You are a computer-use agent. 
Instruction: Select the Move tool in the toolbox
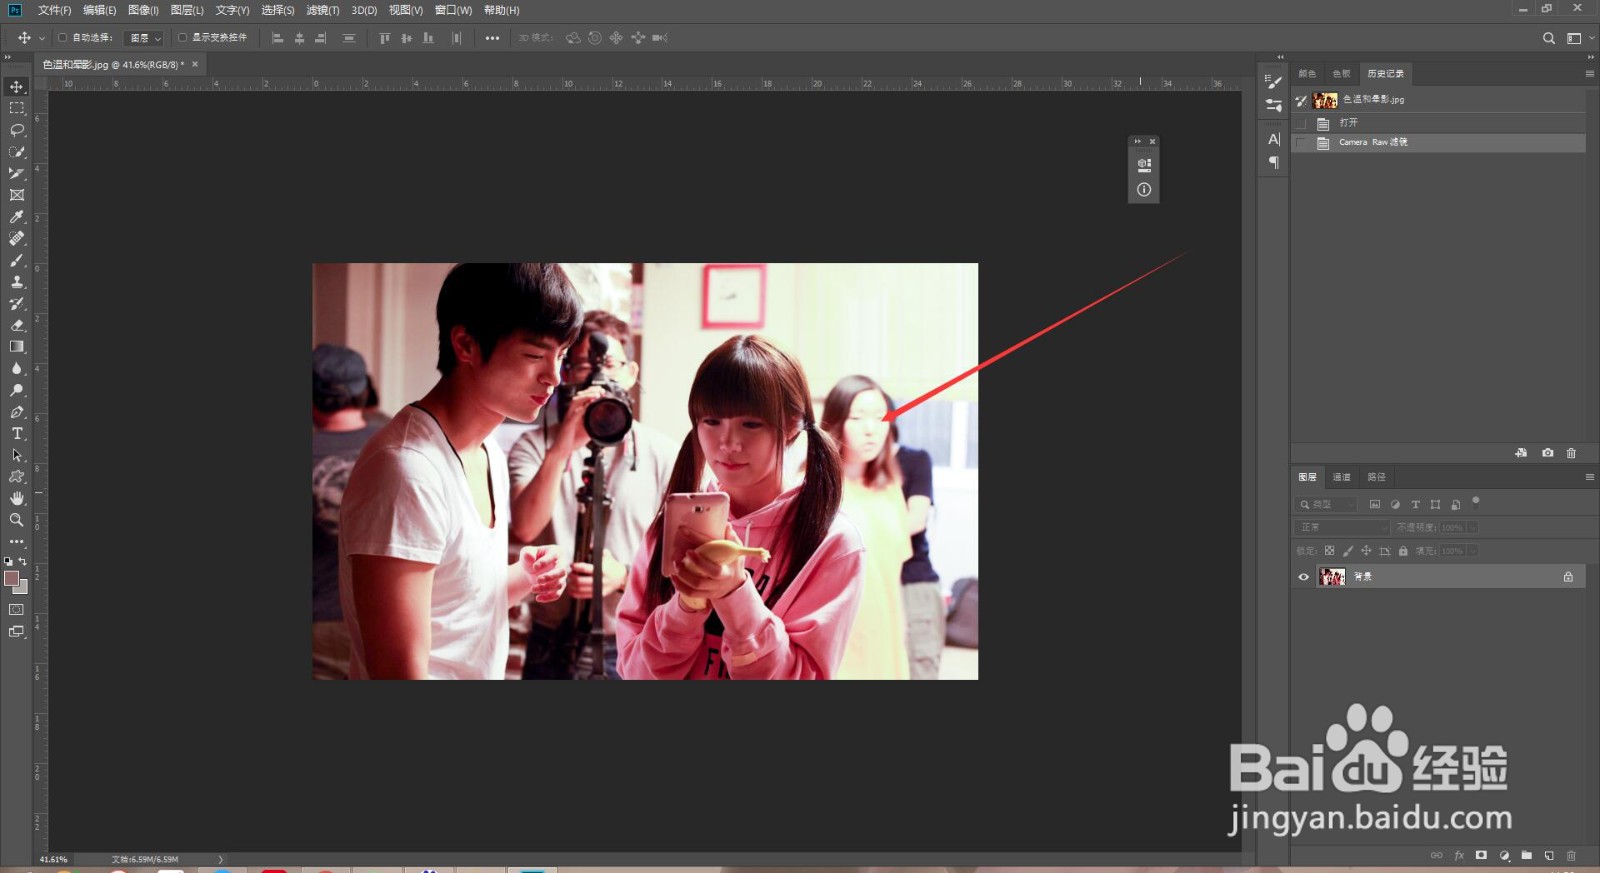coord(17,87)
